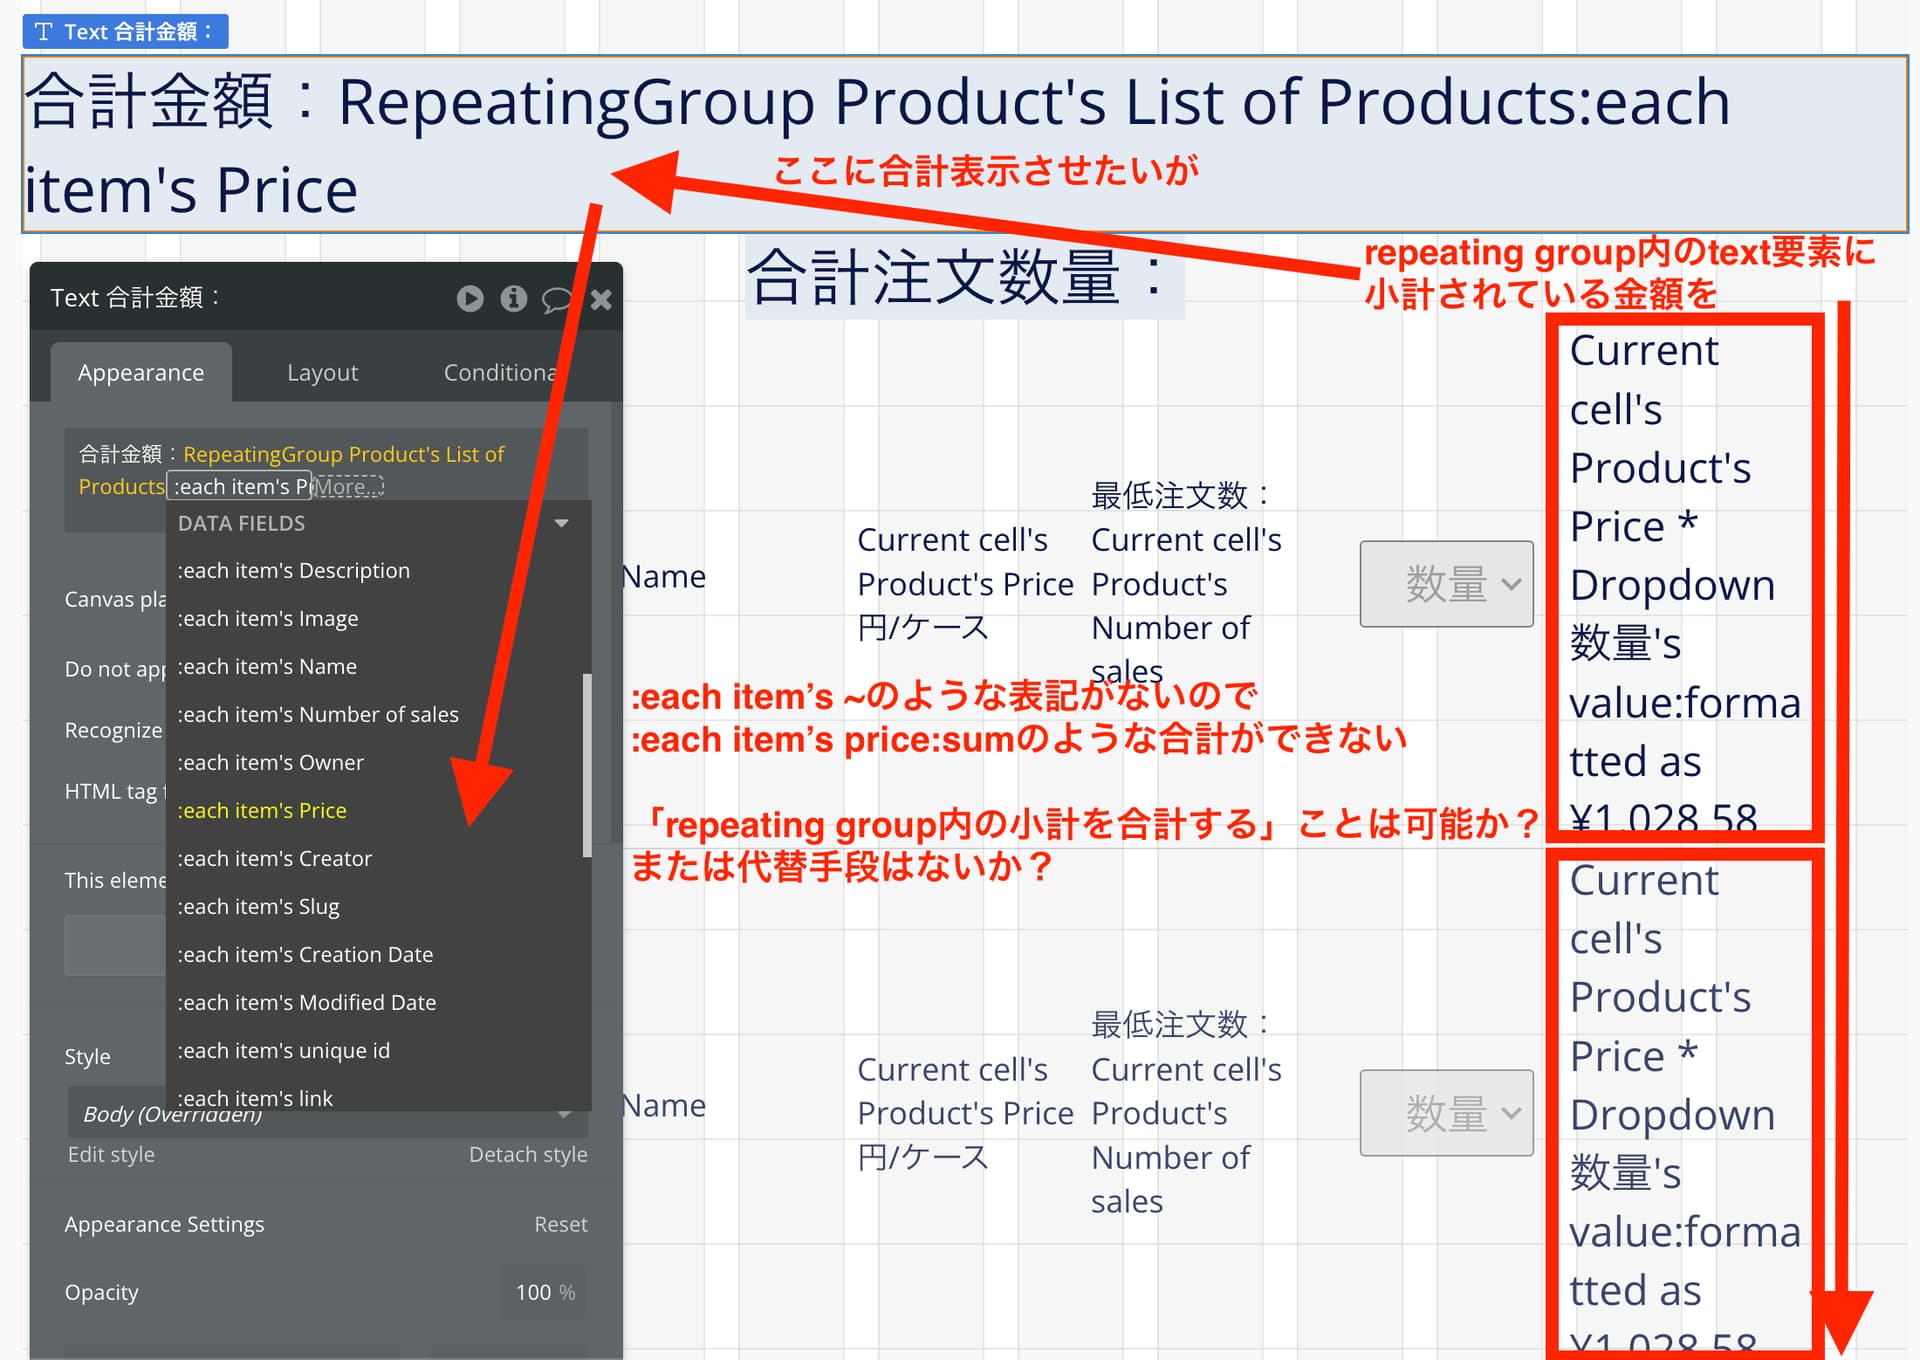Click Detach style link

click(528, 1154)
